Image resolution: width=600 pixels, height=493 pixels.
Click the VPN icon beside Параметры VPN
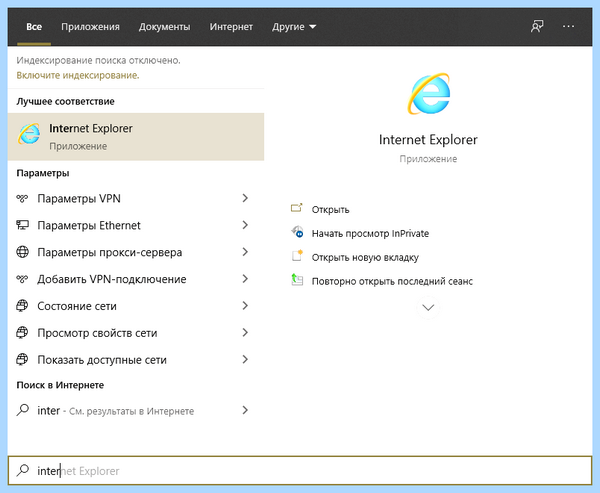(x=22, y=198)
